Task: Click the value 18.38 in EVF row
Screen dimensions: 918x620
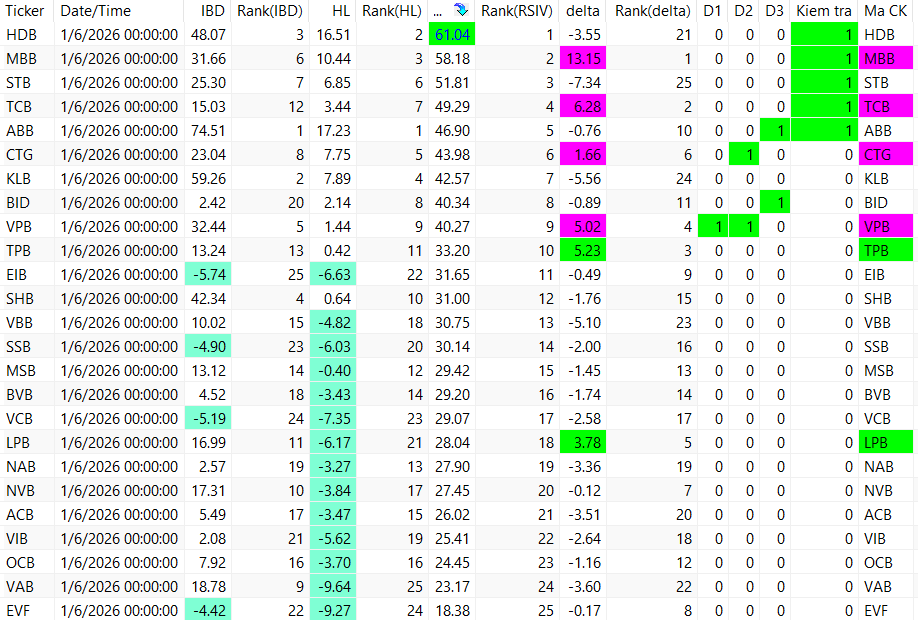Action: 452,611
